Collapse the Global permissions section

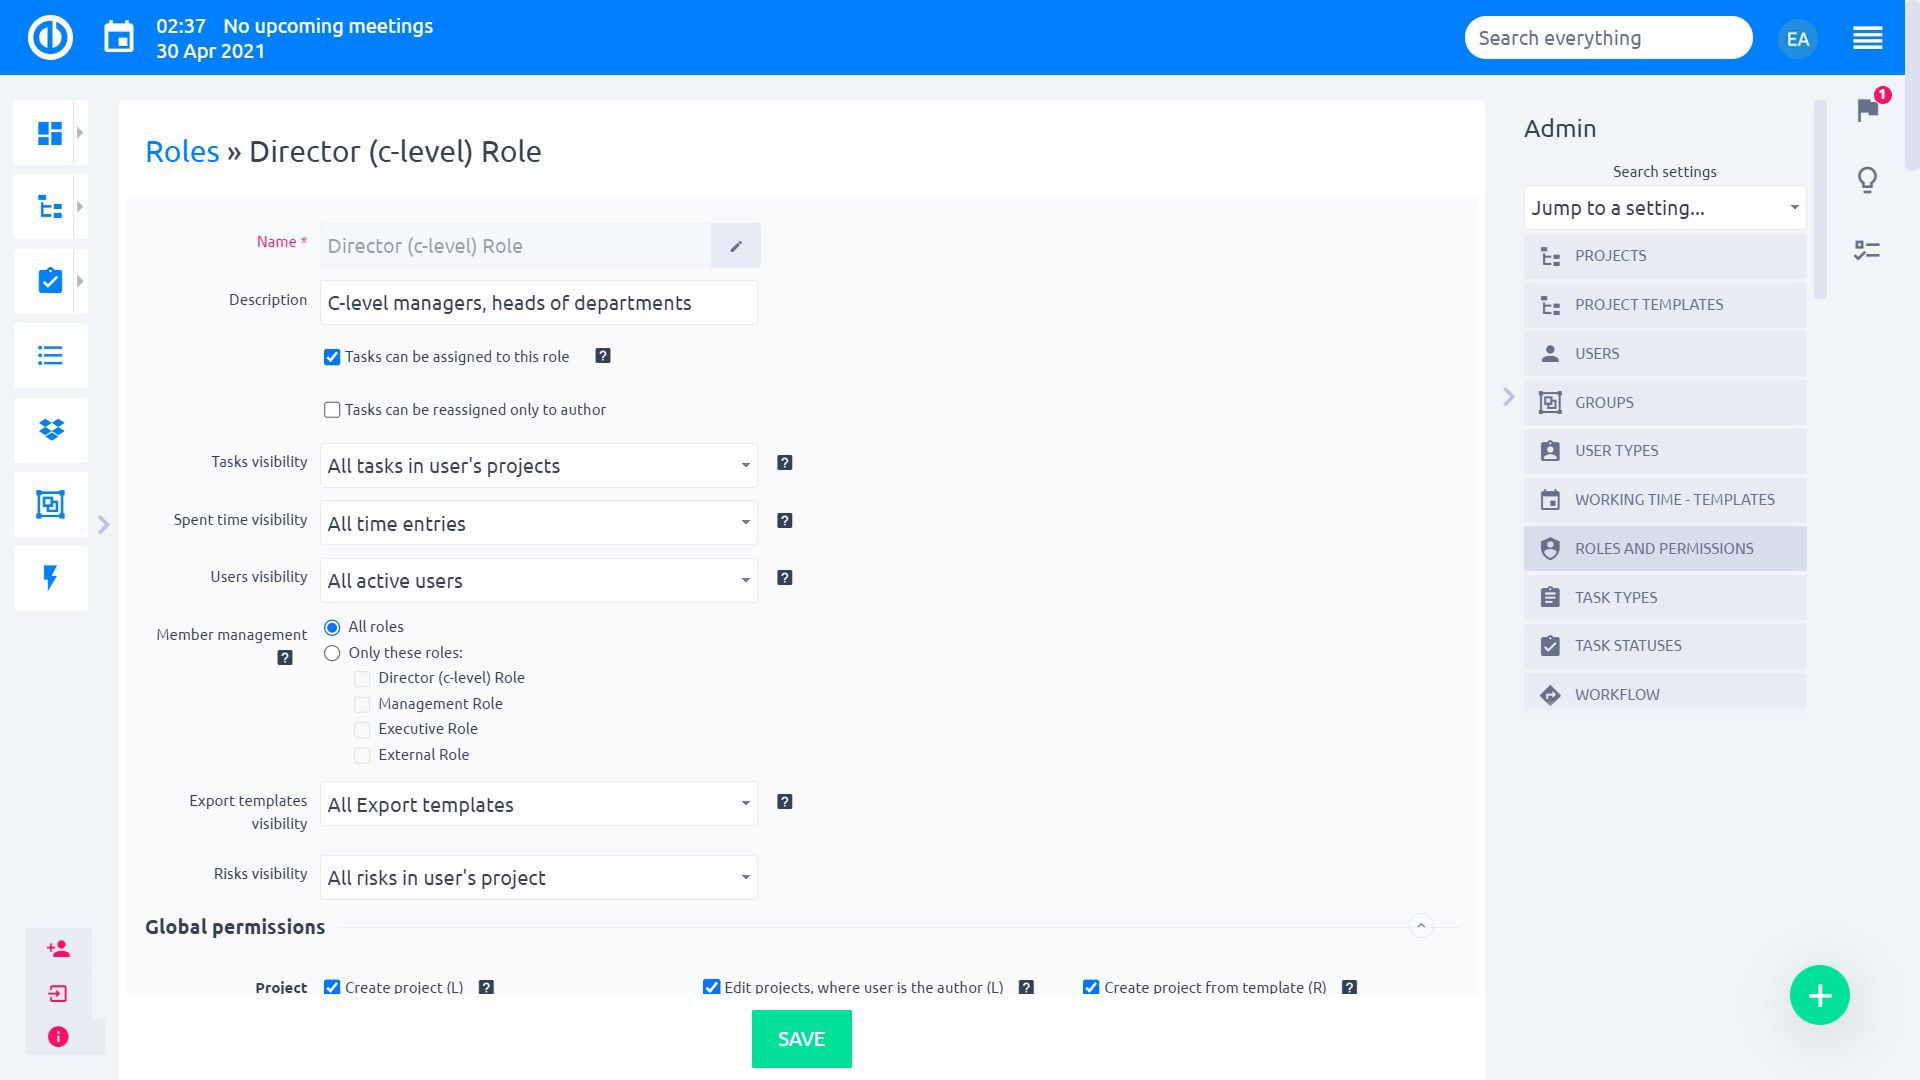point(1421,926)
